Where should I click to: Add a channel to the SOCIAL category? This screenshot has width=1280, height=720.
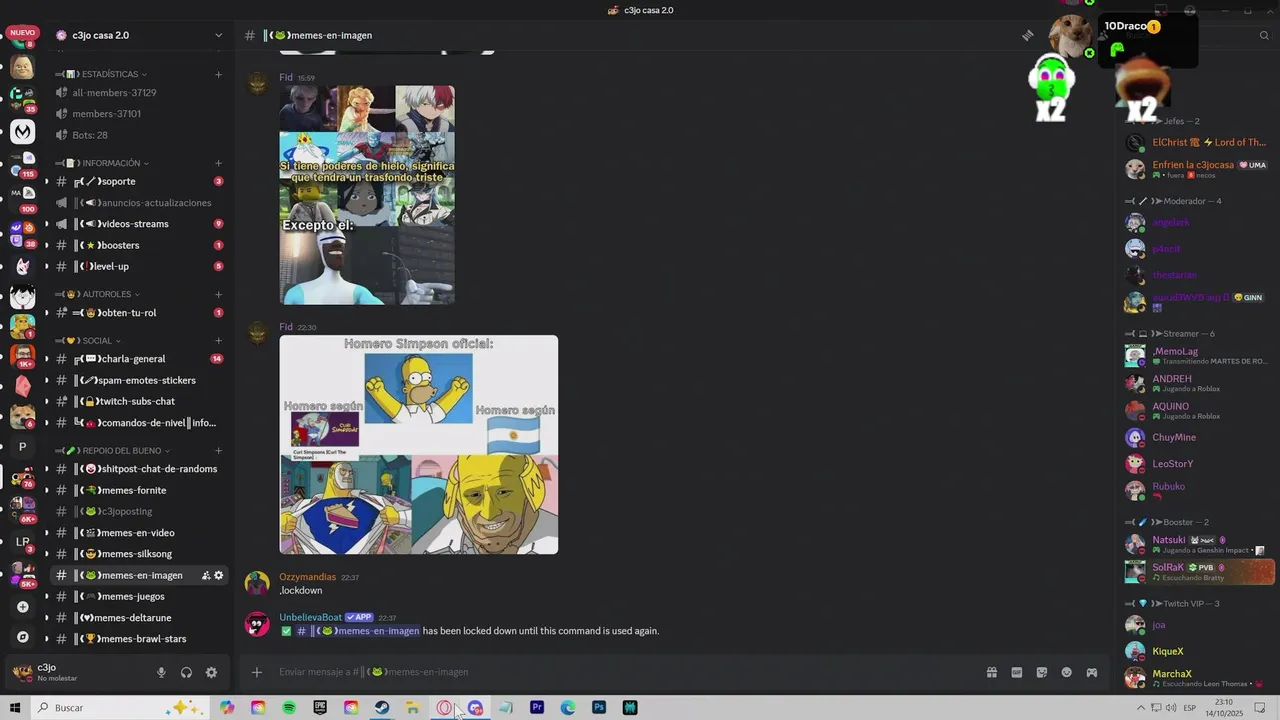point(218,341)
